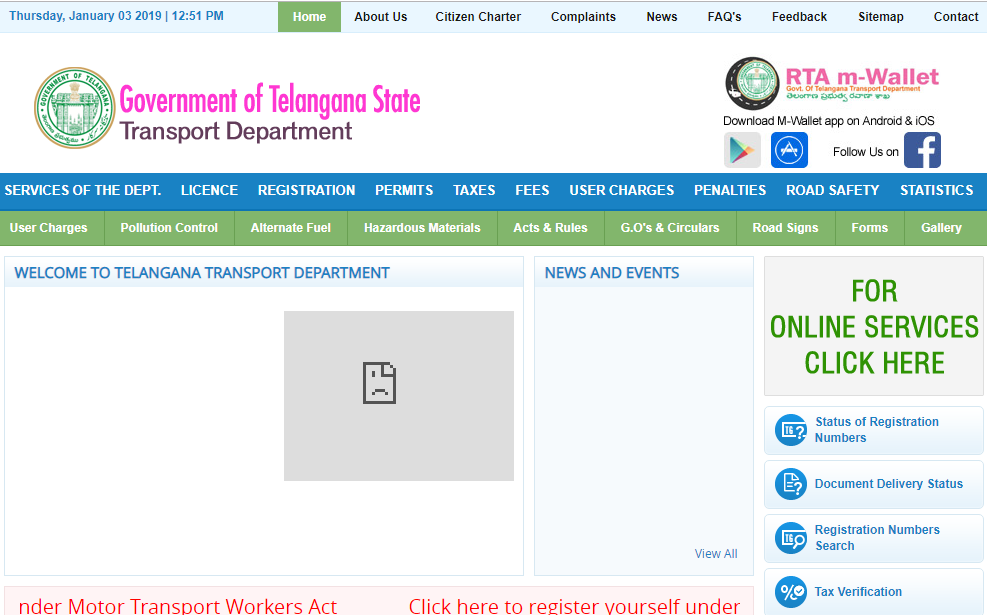Open the Apple App Store icon
987x615 pixels.
click(x=789, y=150)
